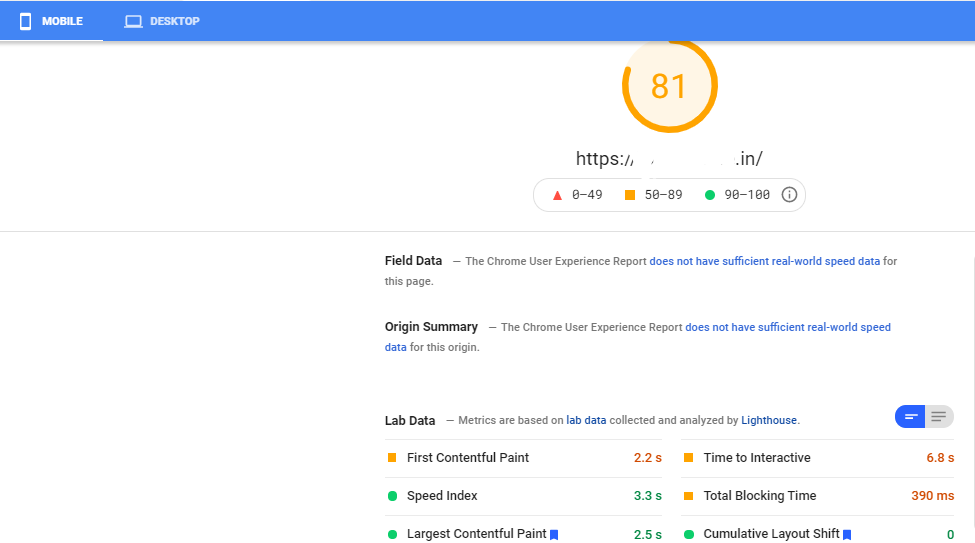Toggle compact metrics view button
This screenshot has height=543, width=975.
coord(910,417)
